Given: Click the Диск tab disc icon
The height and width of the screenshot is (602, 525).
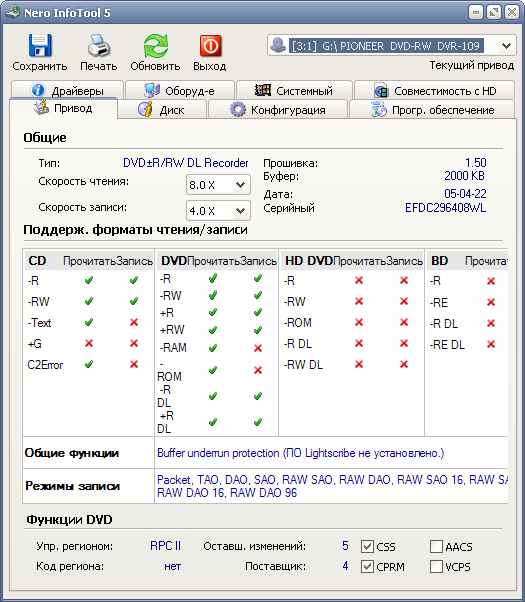Looking at the screenshot, I should (145, 109).
